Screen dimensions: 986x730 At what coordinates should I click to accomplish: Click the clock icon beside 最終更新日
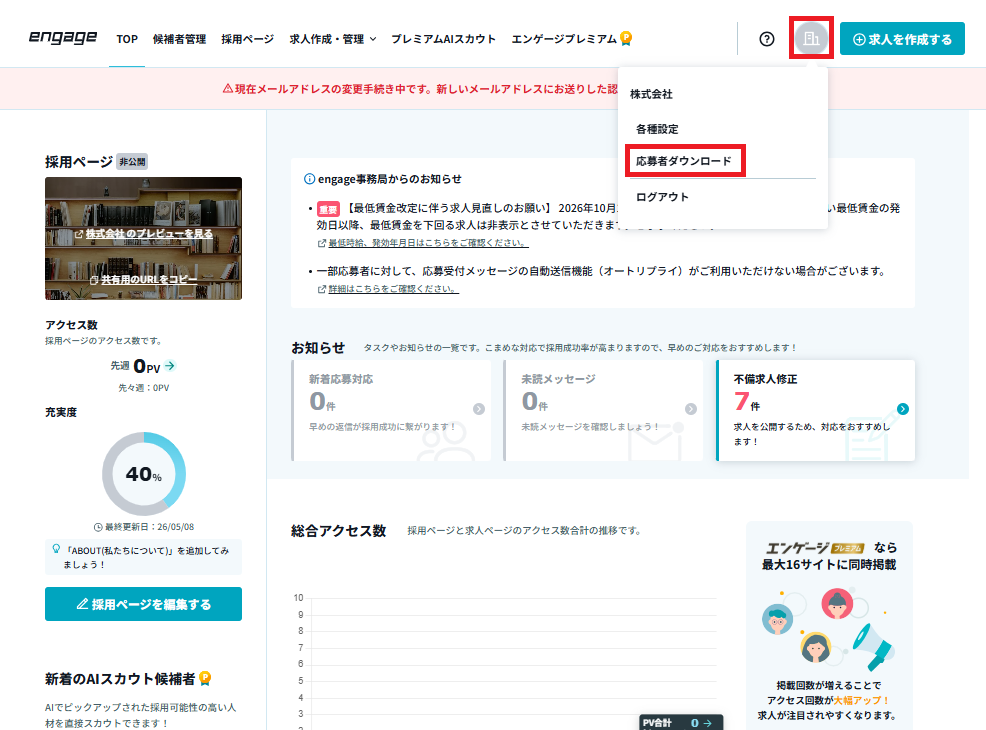coord(98,527)
